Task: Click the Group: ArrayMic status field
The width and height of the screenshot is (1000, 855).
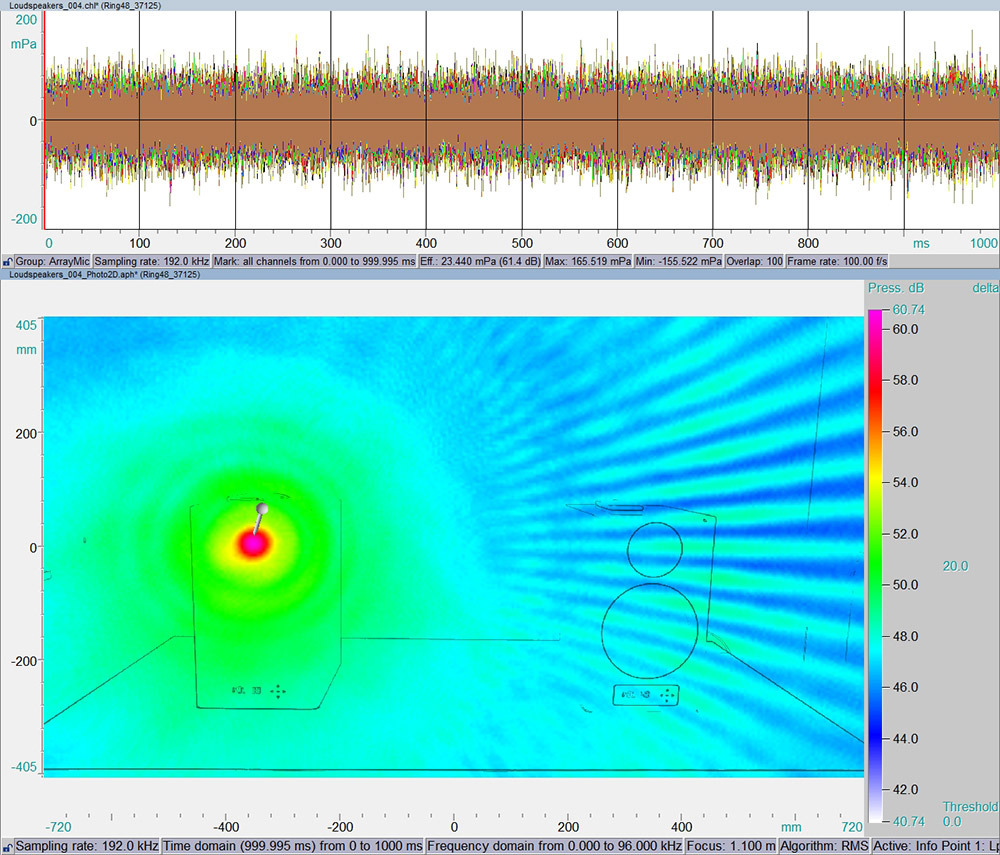Action: pyautogui.click(x=52, y=261)
